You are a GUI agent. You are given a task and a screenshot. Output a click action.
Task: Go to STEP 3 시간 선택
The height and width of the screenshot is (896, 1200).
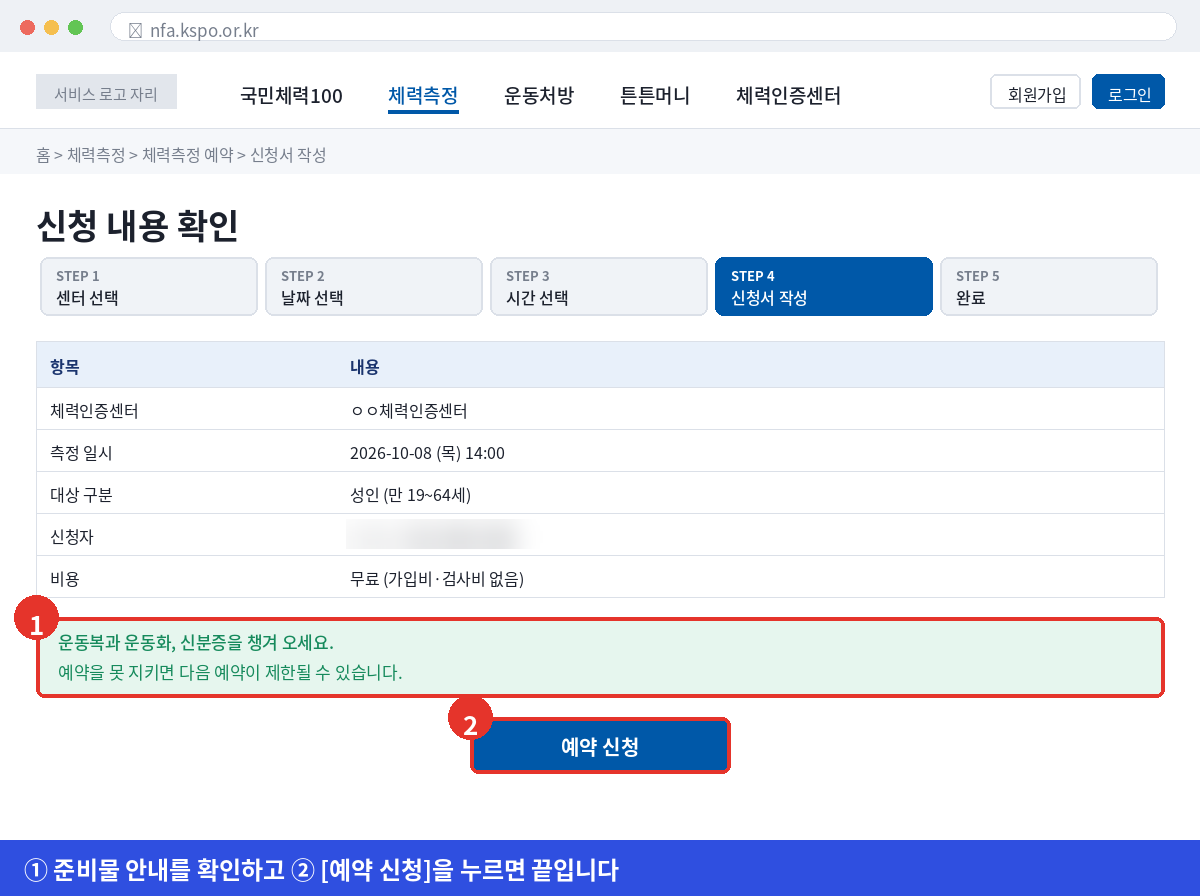(x=599, y=287)
